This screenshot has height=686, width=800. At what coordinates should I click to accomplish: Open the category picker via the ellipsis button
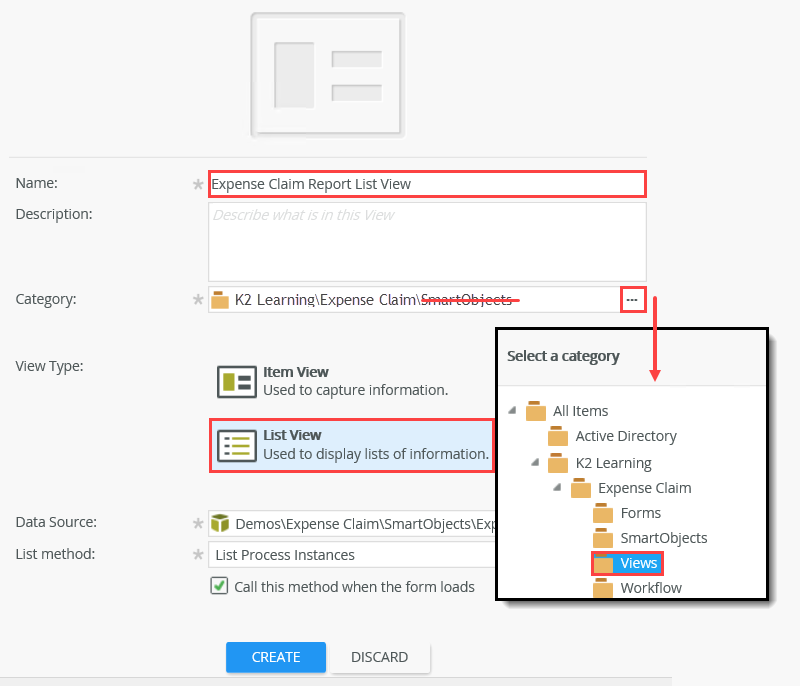[633, 298]
